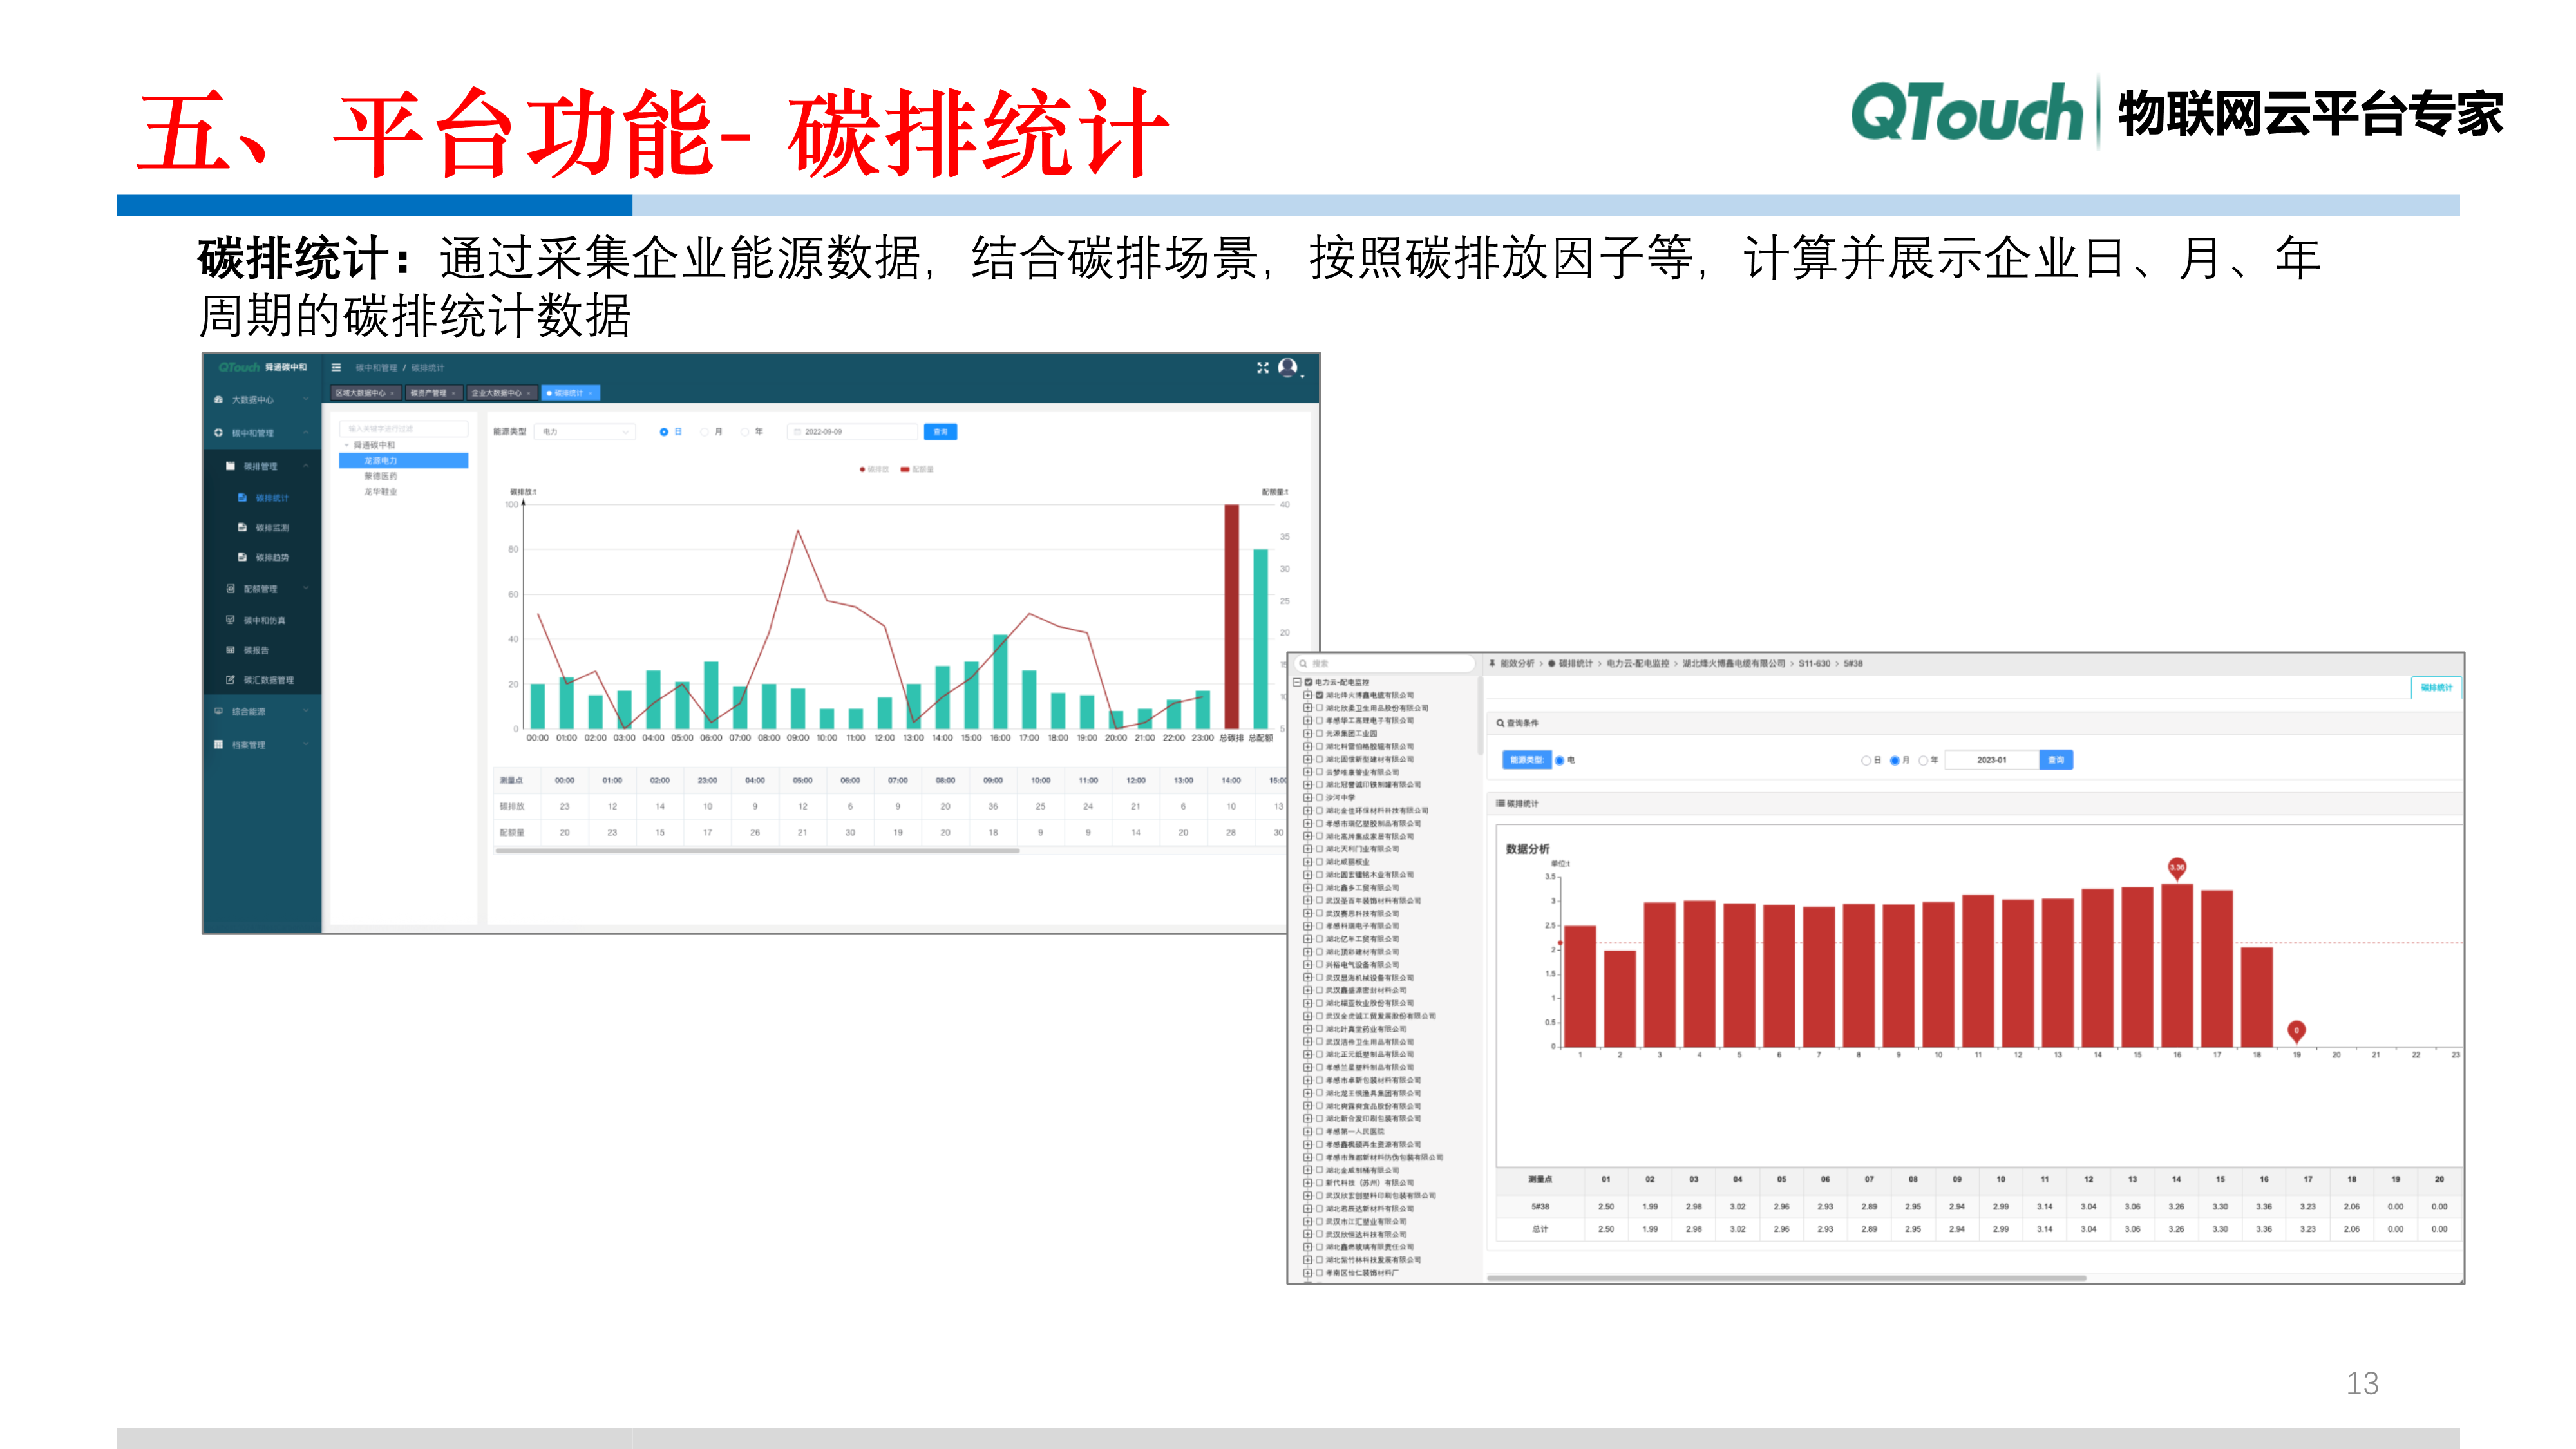This screenshot has height=1449, width=2576.
Task: Open the 能源类型 dropdown showing 电力
Action: coord(586,432)
